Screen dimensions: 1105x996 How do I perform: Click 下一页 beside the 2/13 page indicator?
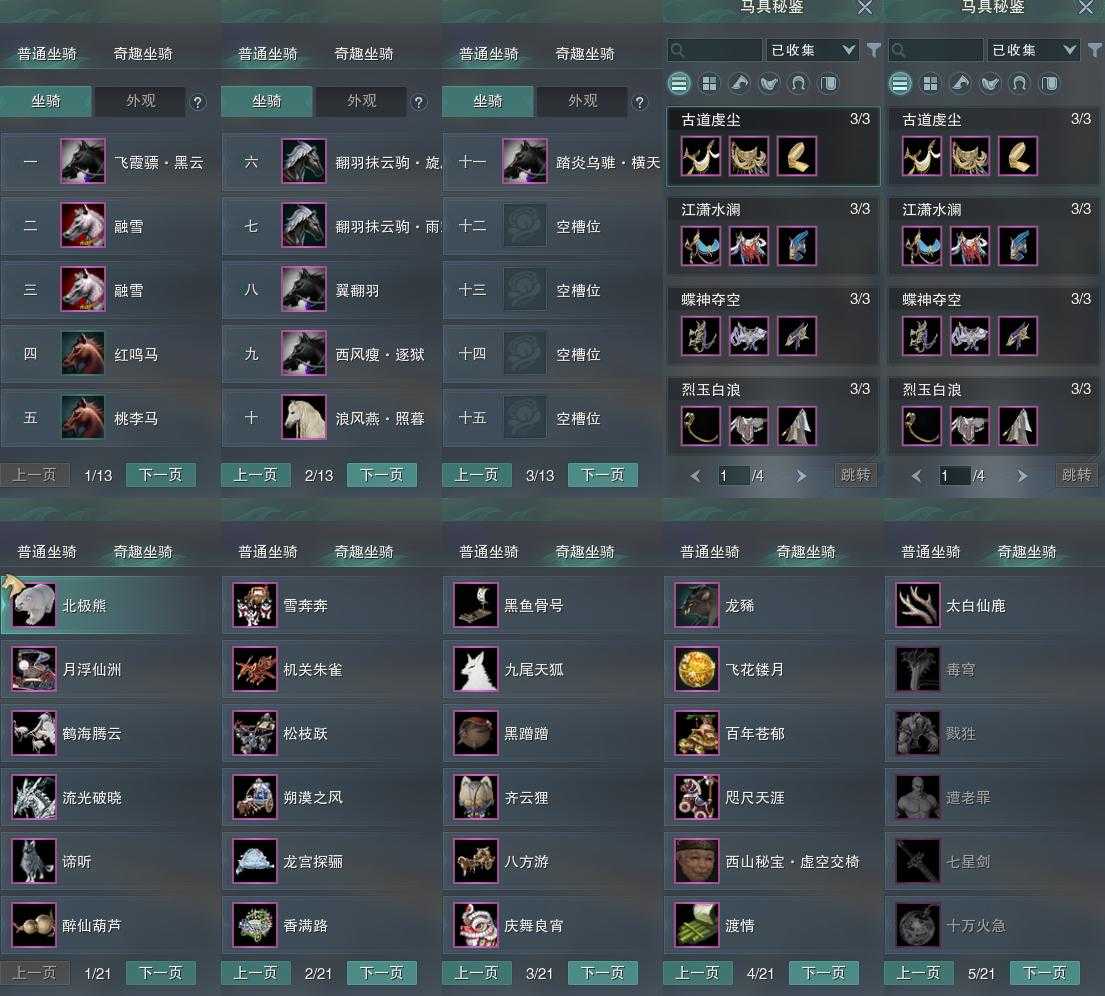tap(381, 475)
